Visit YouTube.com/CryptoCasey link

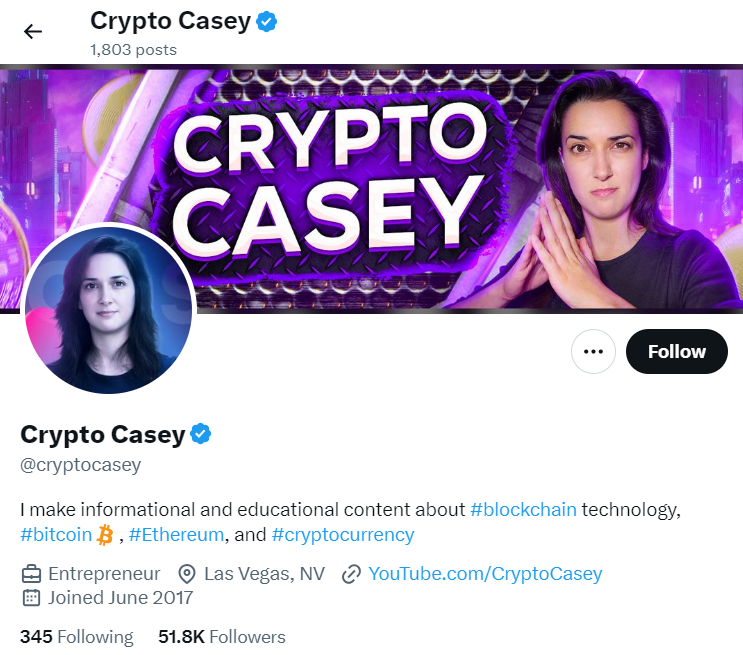click(485, 574)
